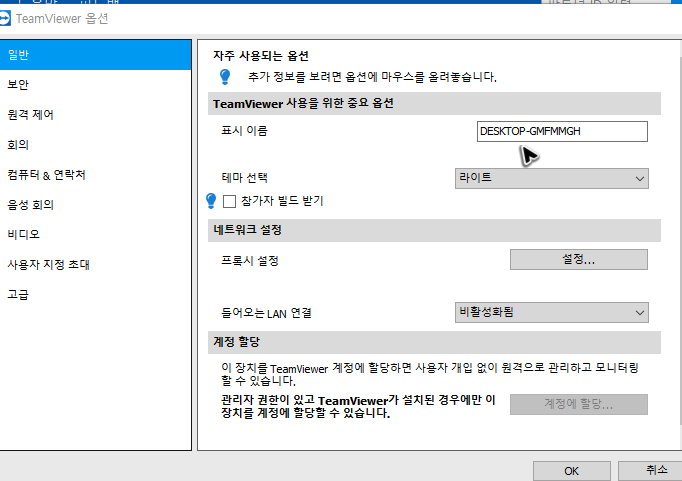The height and width of the screenshot is (481, 682).
Task: Click the TeamViewer logo in title bar
Action: [4, 19]
